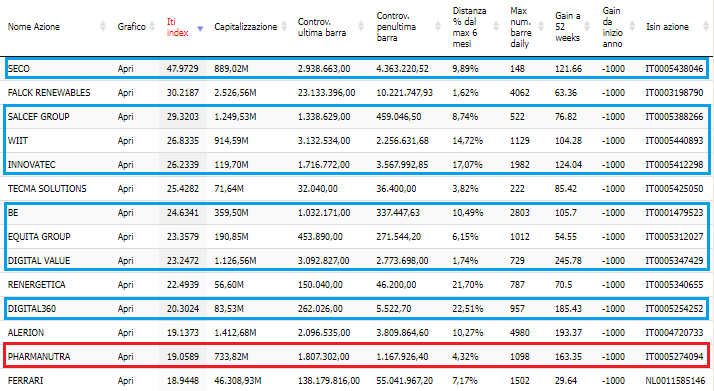Viewport: 714px width, 391px height.
Task: Select the TECMA SOLUTIONS row name
Action: (x=47, y=188)
